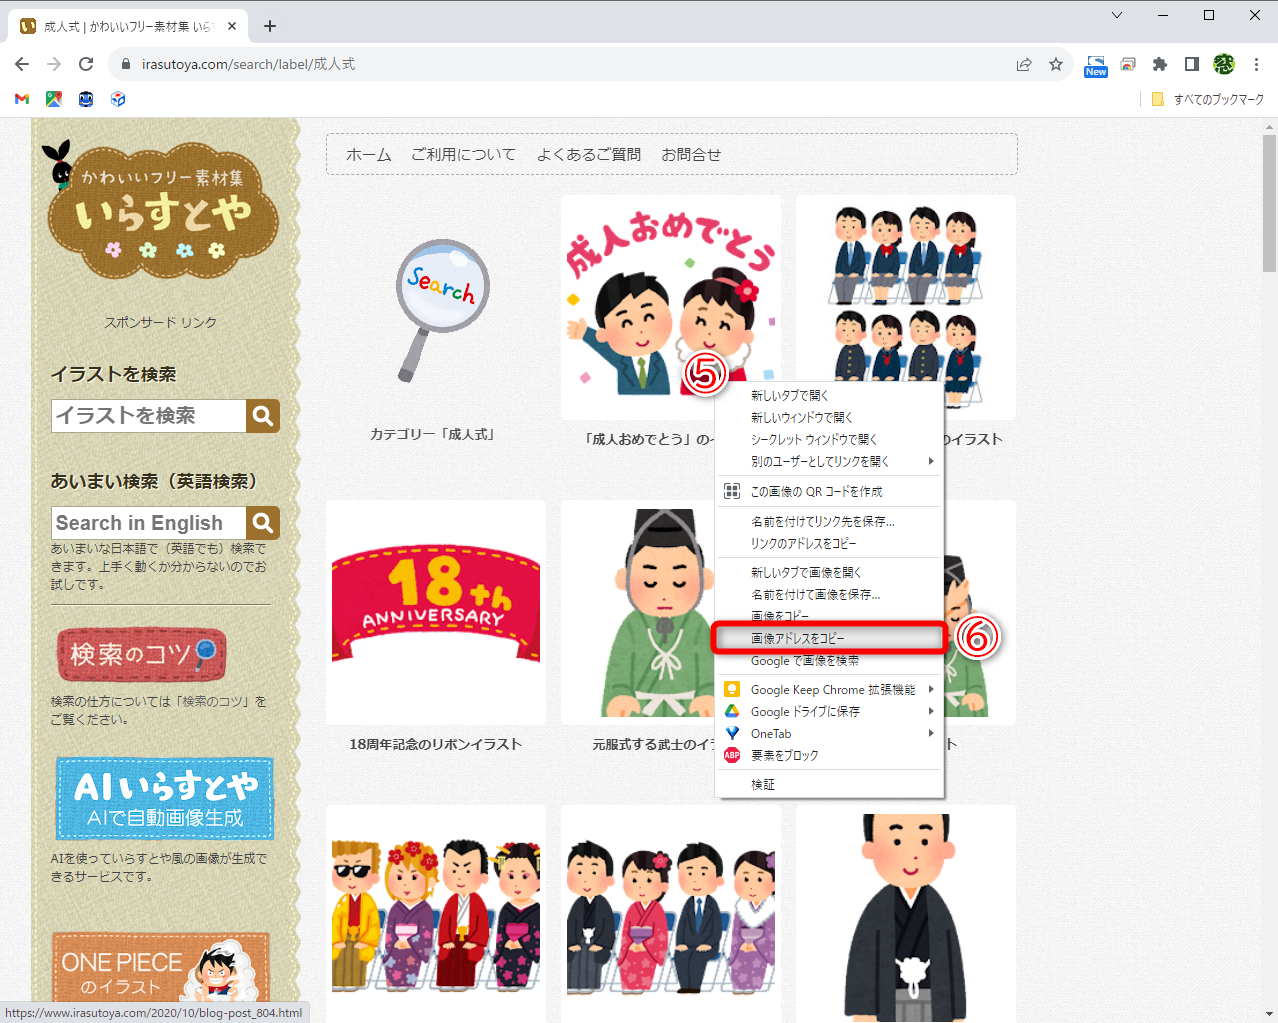Click the イラストを検索 text input field

pos(148,416)
